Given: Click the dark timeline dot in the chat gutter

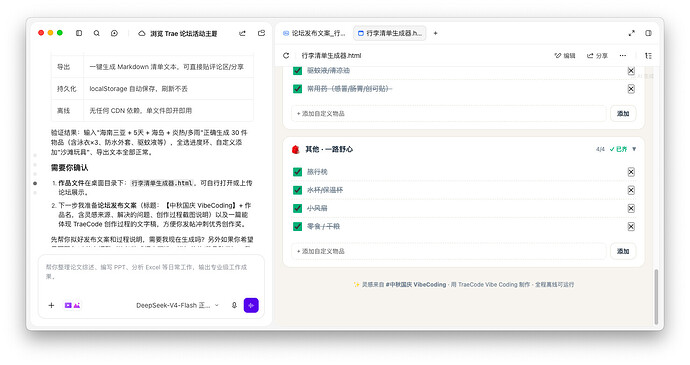Looking at the screenshot, I should [35, 183].
